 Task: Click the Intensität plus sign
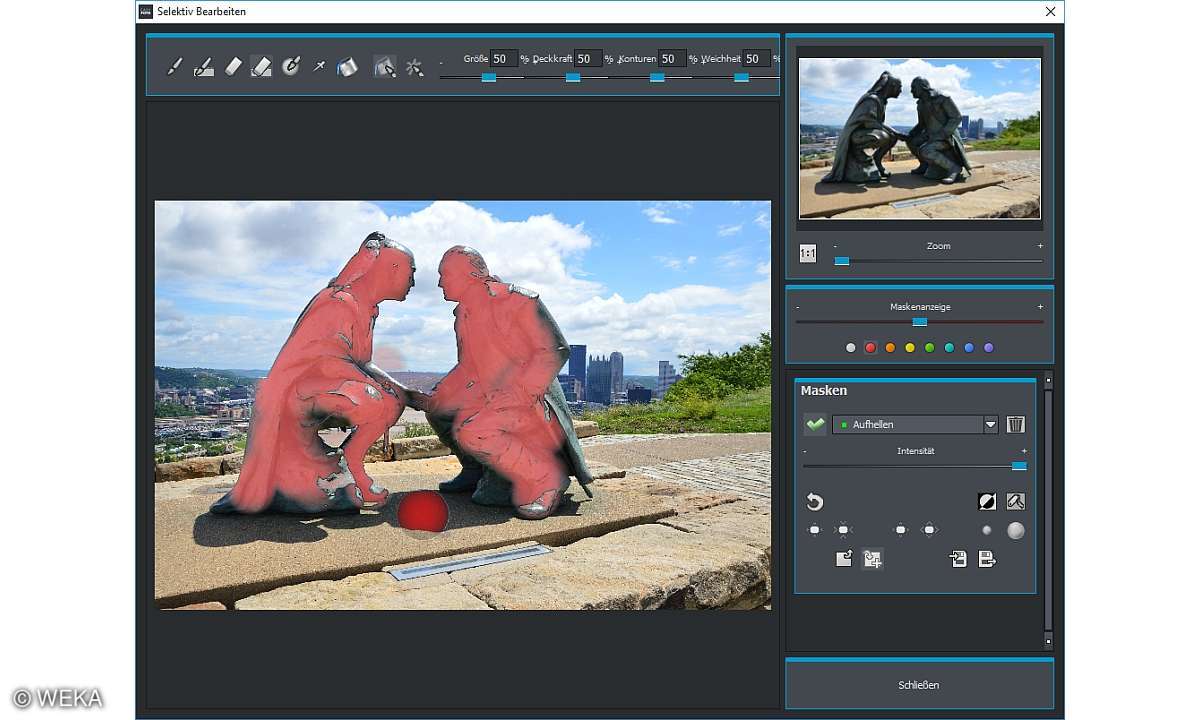pos(1024,451)
